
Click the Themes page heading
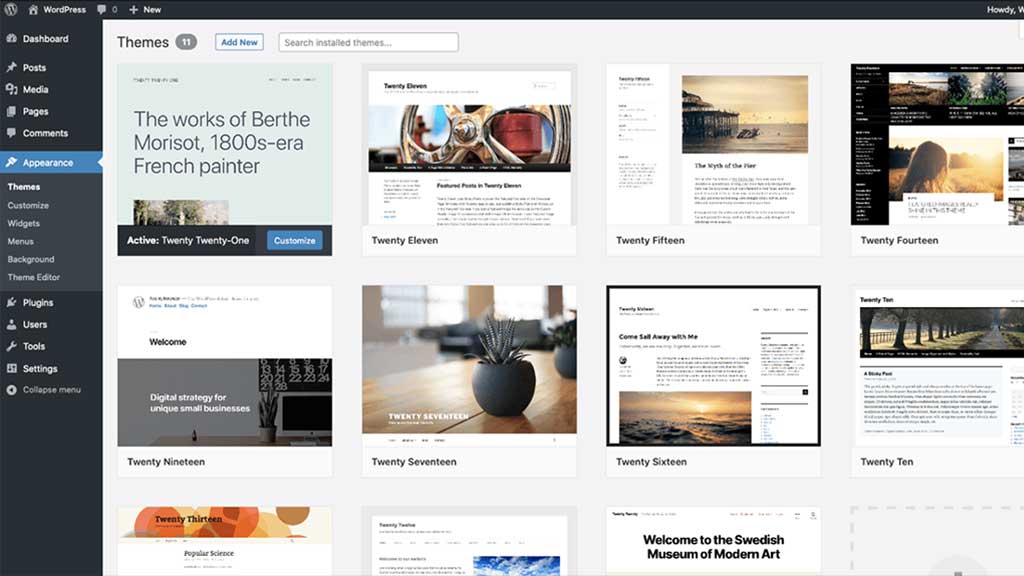tap(143, 42)
